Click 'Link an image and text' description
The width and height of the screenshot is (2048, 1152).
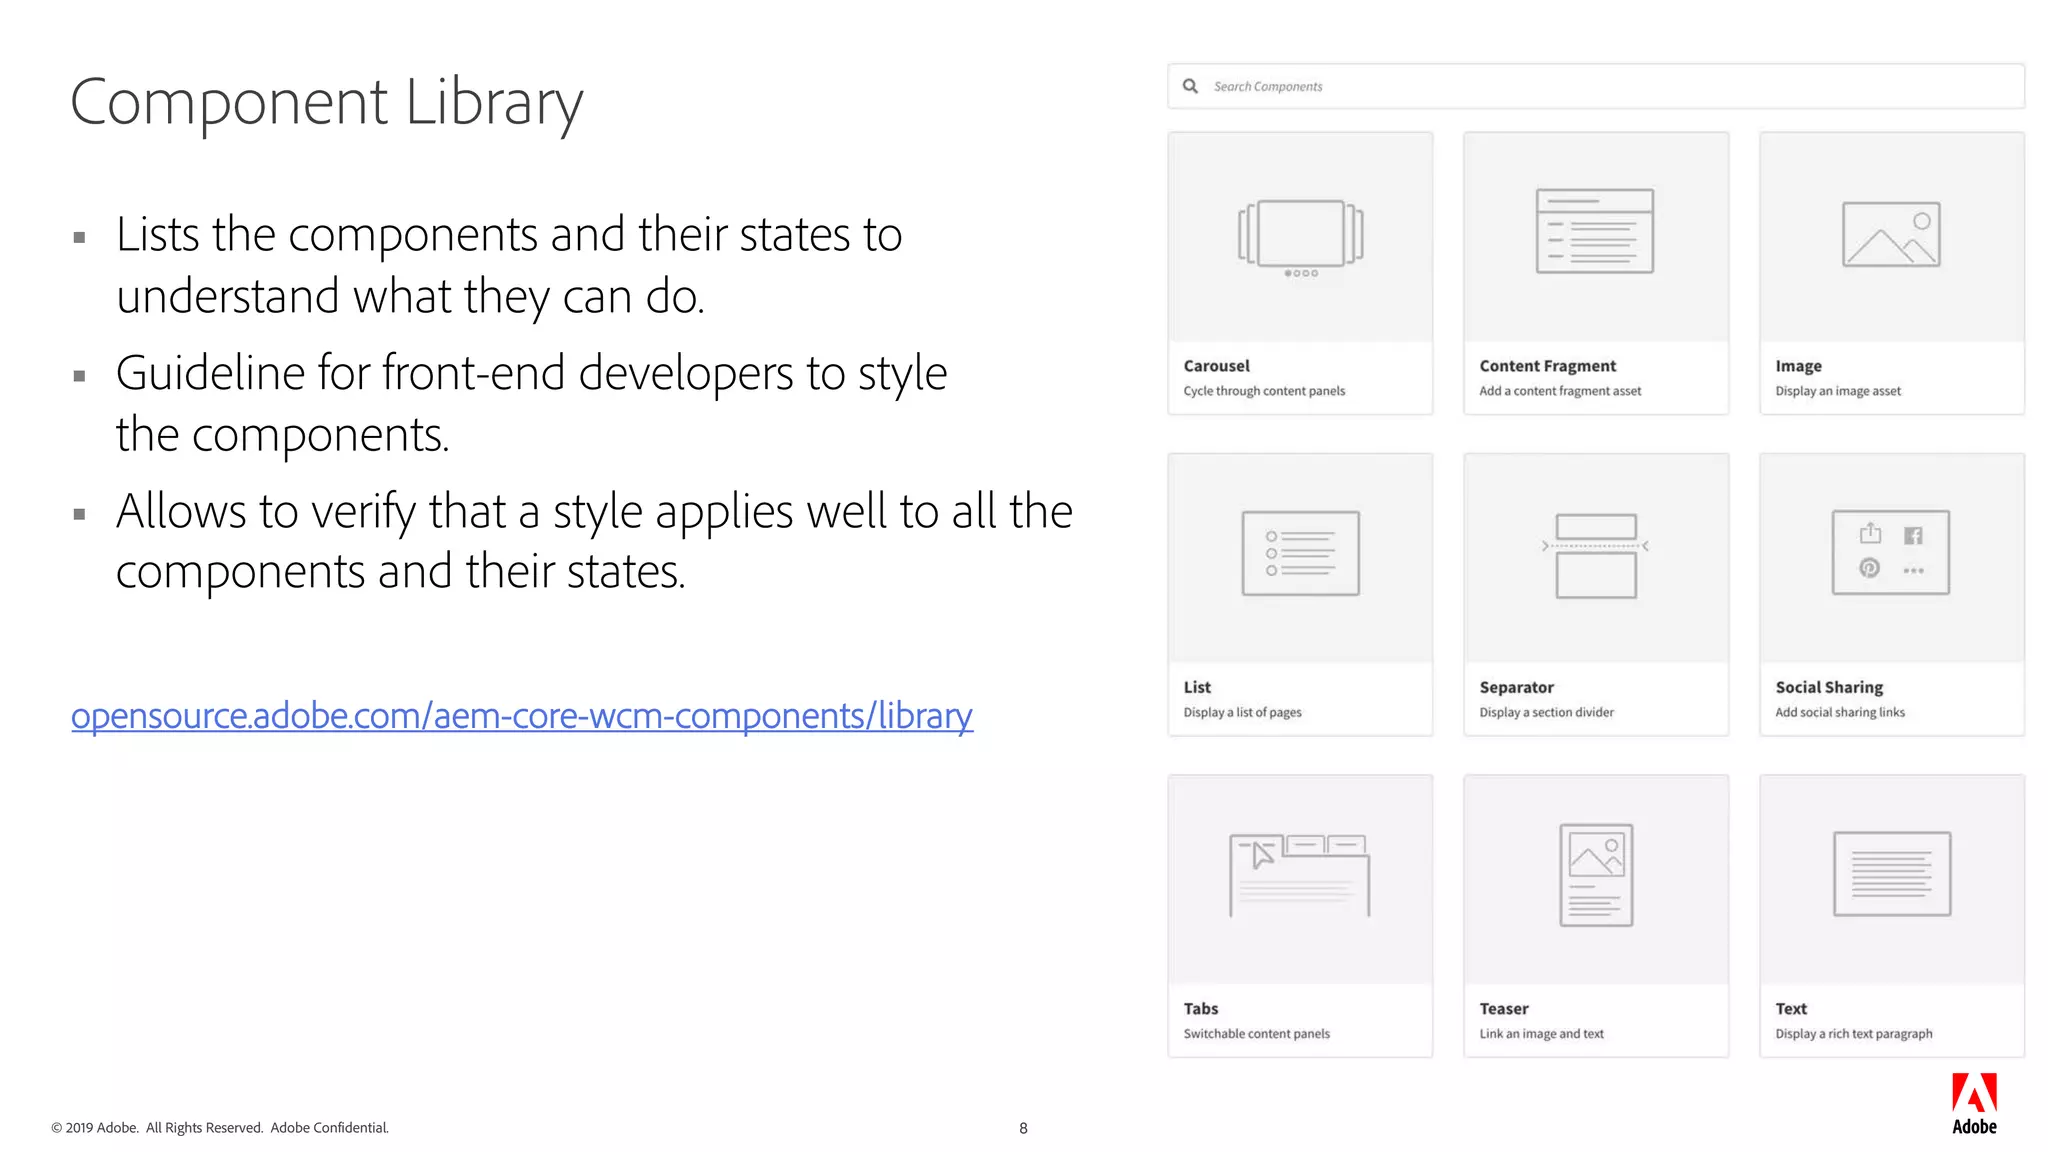[1541, 1034]
